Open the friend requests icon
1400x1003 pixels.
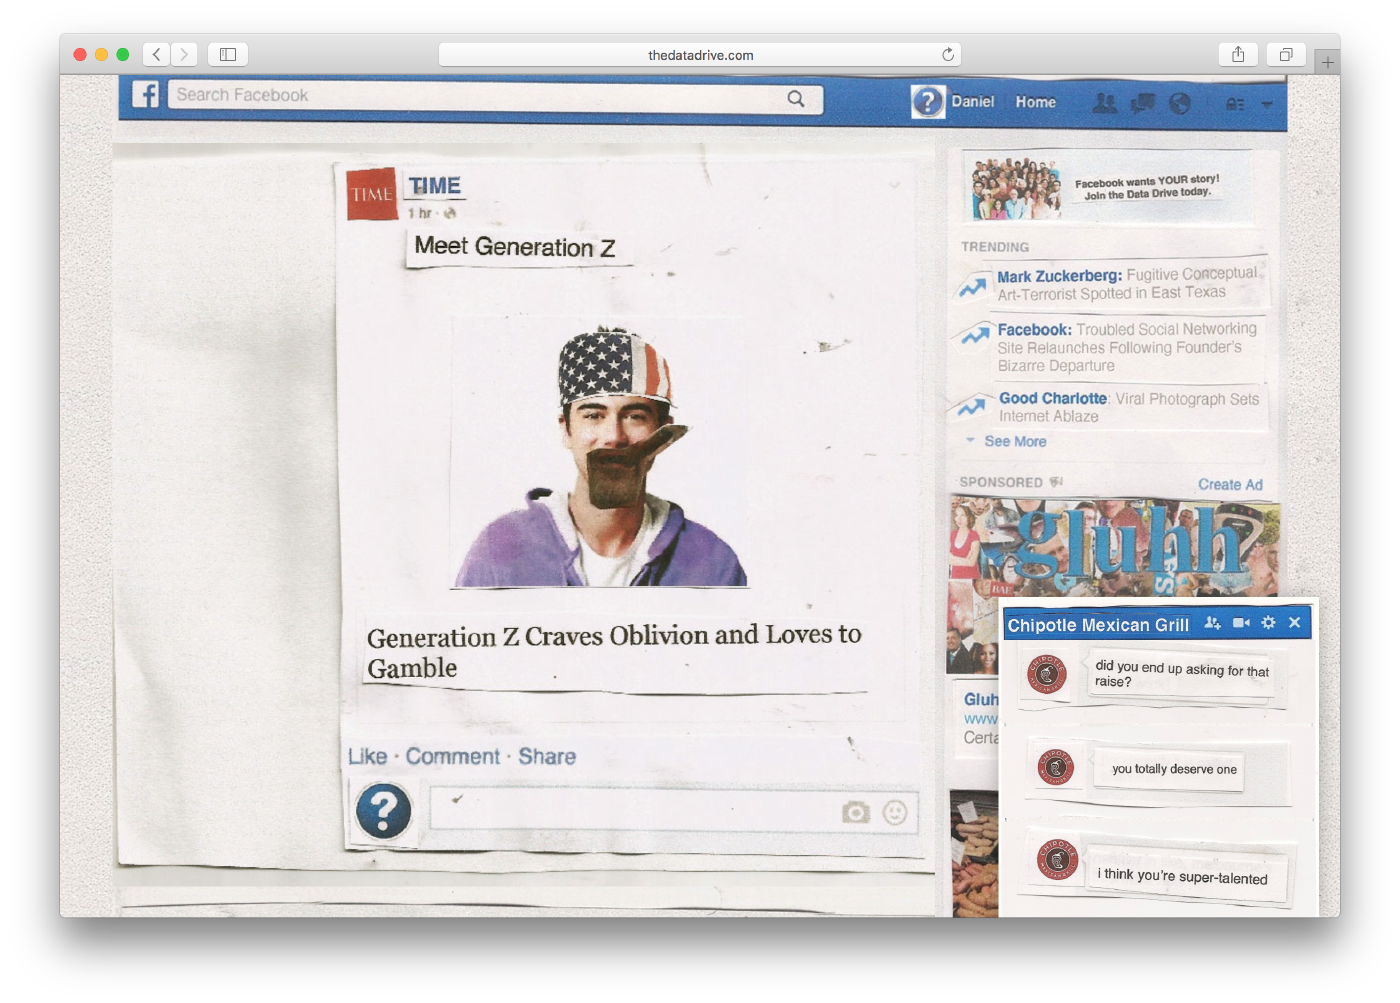[1105, 102]
